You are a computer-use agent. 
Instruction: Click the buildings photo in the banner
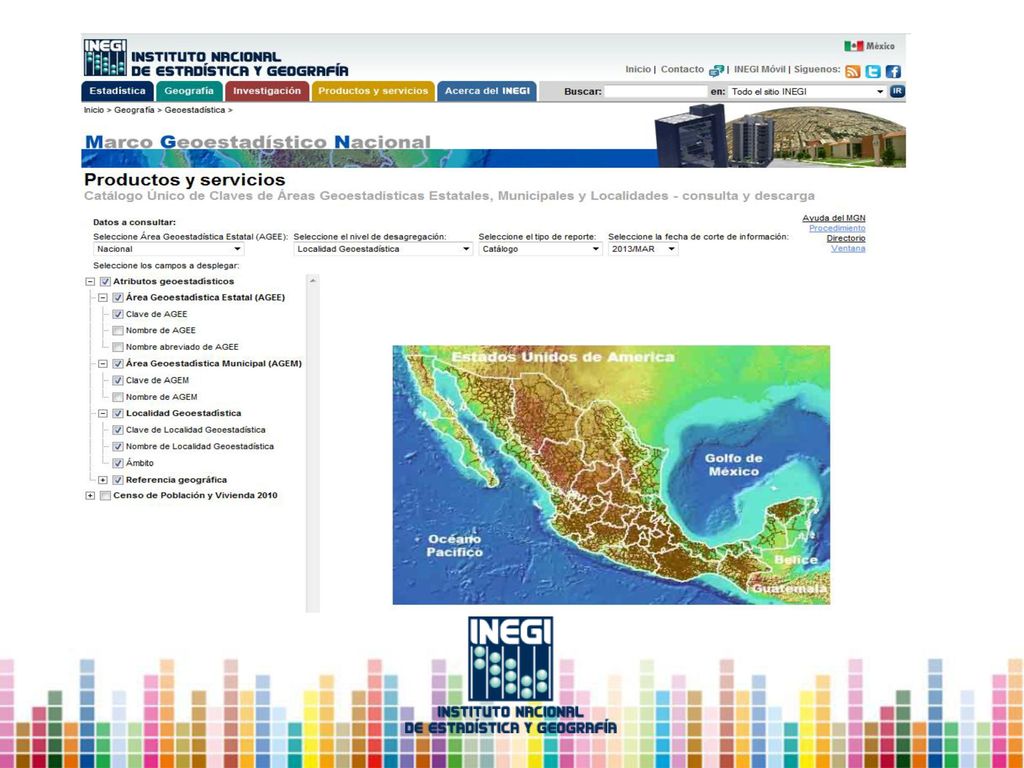tap(780, 136)
